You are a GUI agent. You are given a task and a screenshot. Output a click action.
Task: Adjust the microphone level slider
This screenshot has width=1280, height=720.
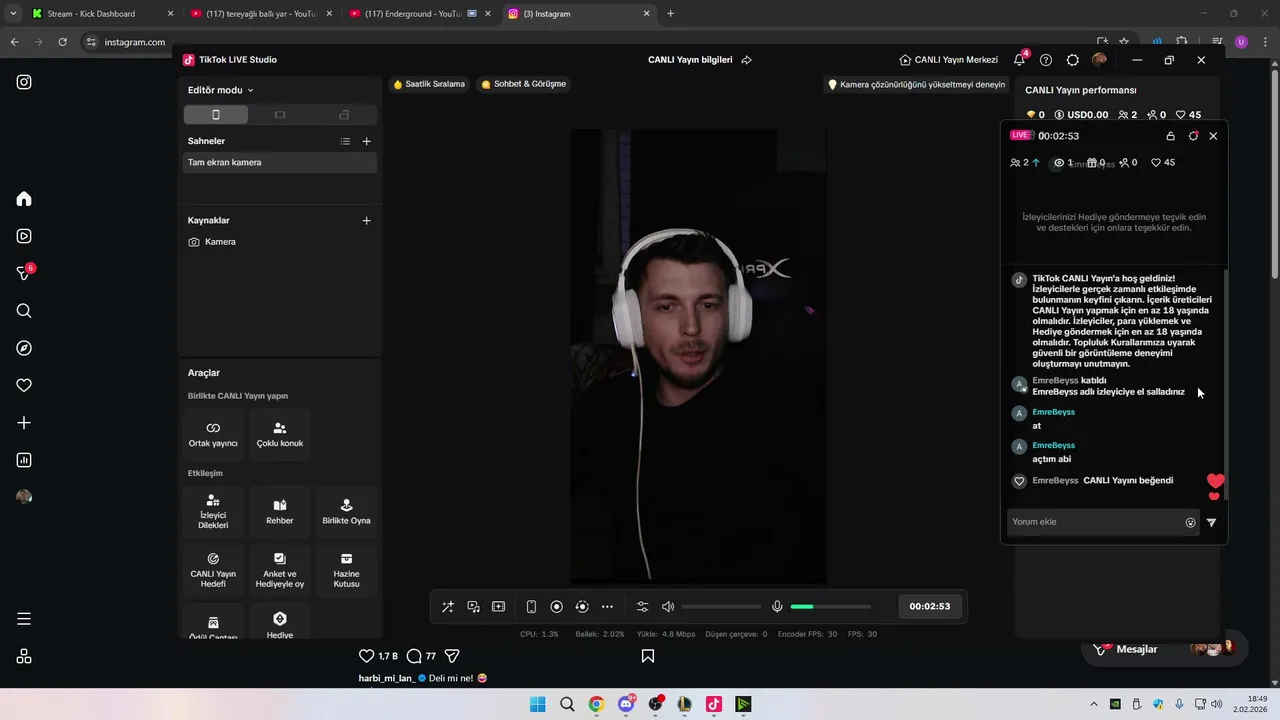(830, 607)
